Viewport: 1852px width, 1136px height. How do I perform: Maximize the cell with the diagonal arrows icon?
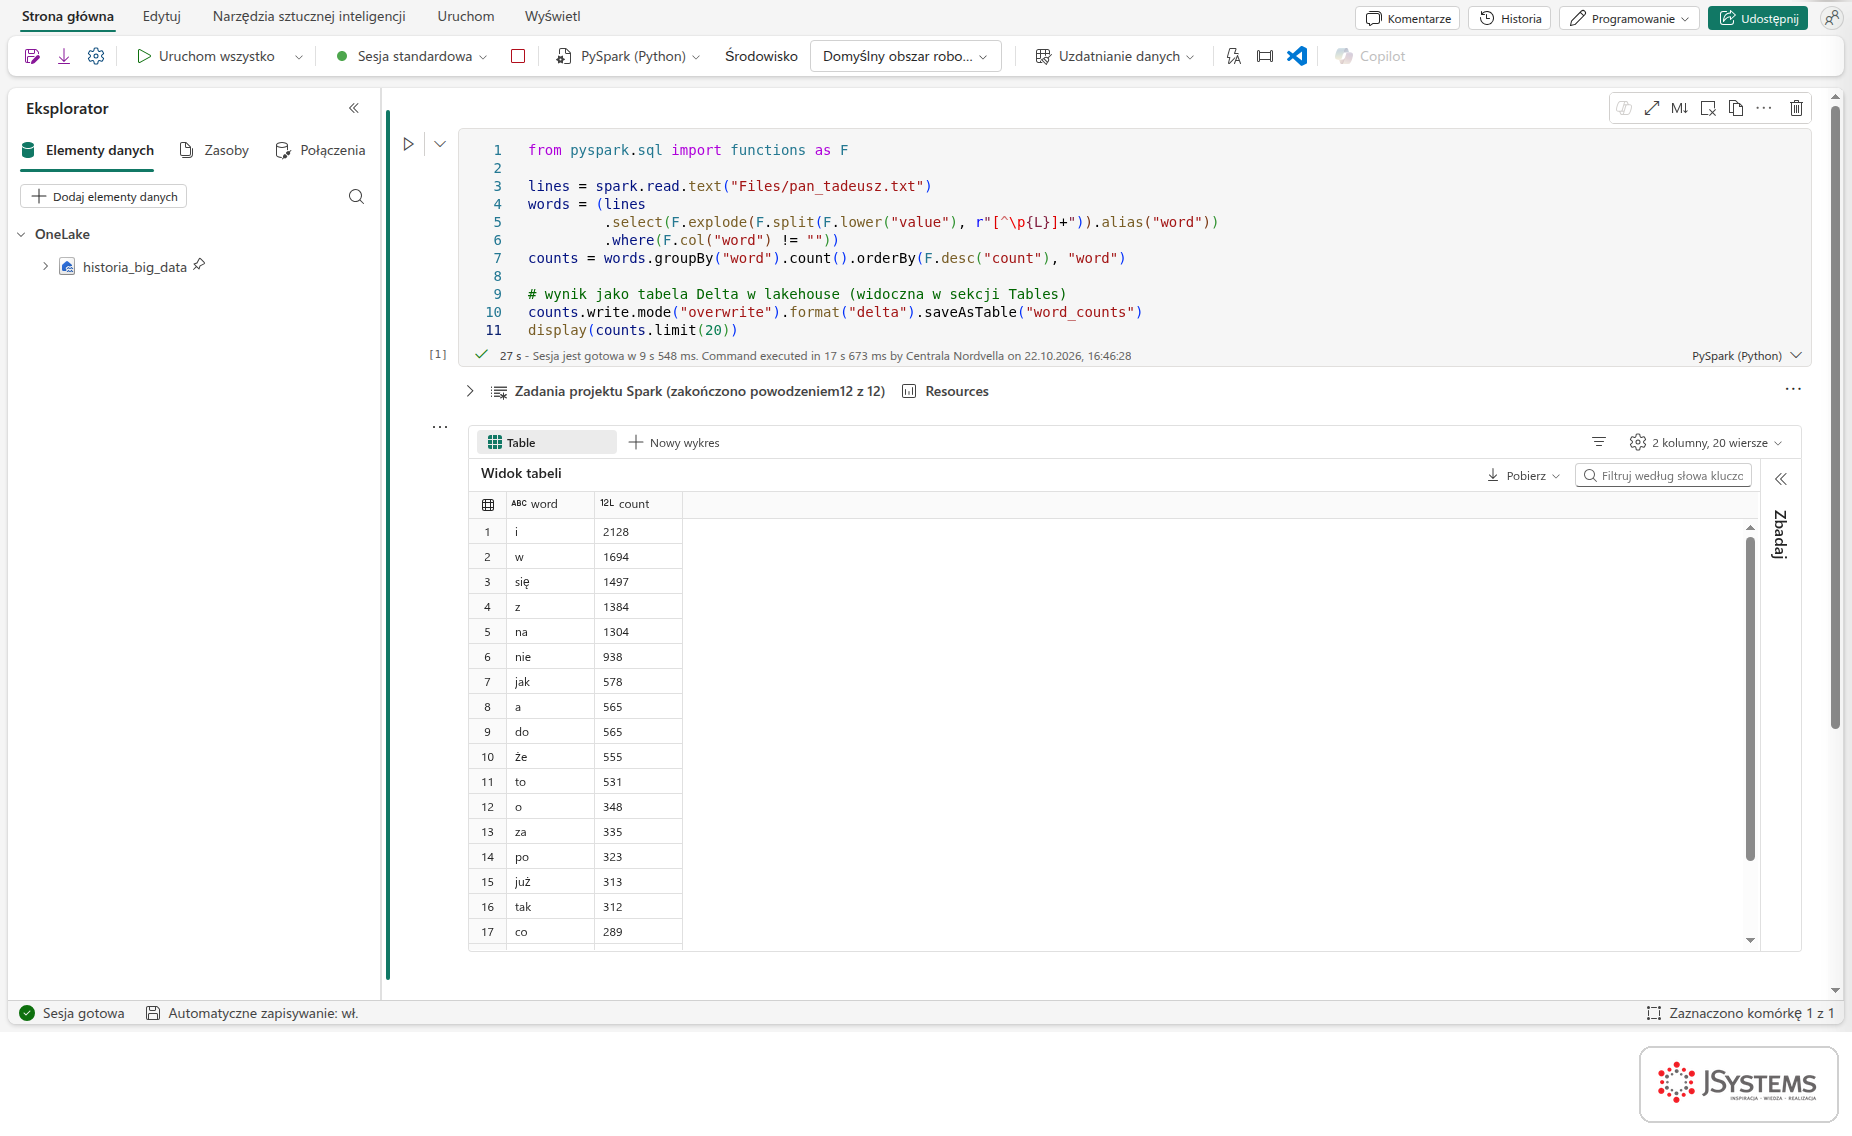click(1652, 108)
